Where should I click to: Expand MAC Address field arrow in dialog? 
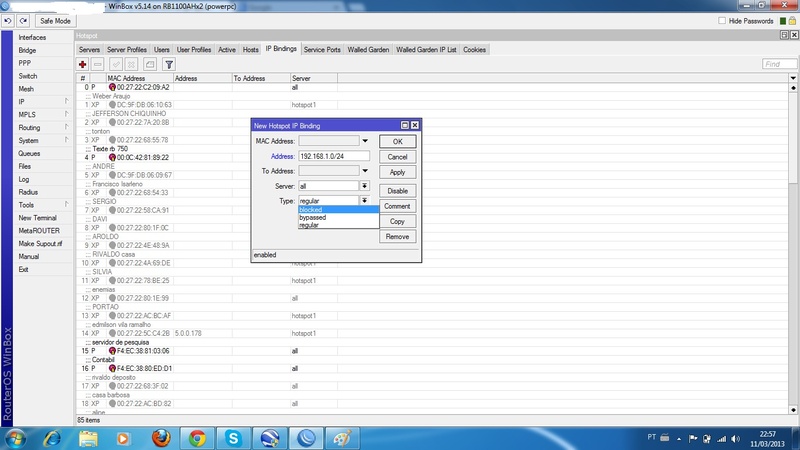[365, 141]
